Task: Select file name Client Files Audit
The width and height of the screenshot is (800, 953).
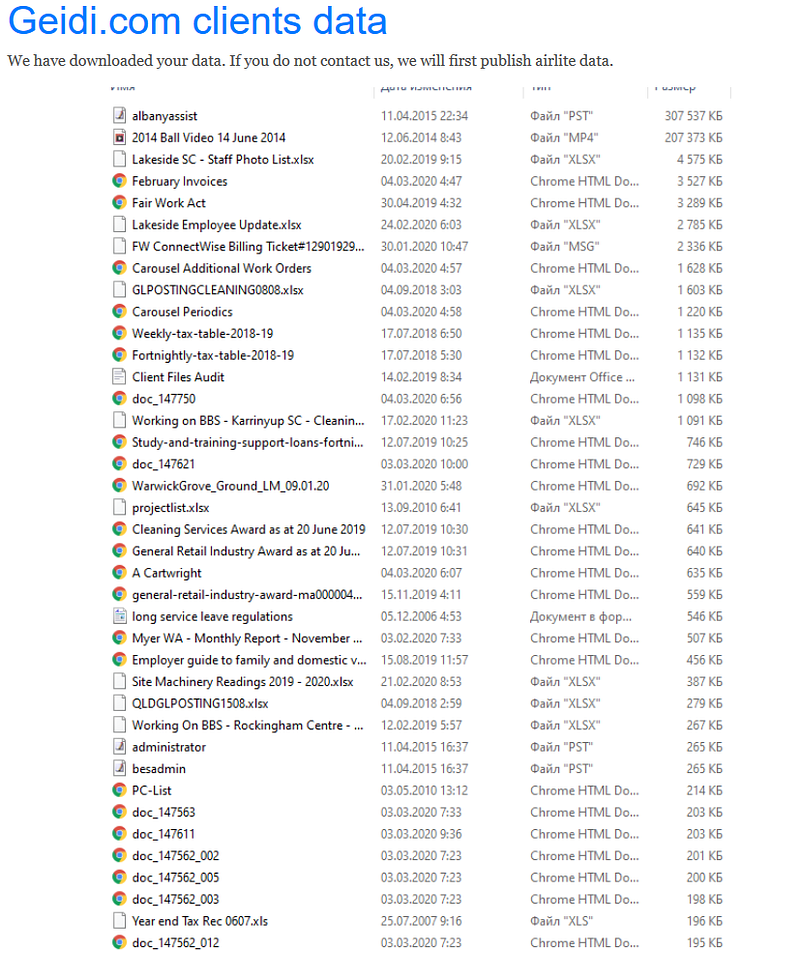Action: coord(178,377)
